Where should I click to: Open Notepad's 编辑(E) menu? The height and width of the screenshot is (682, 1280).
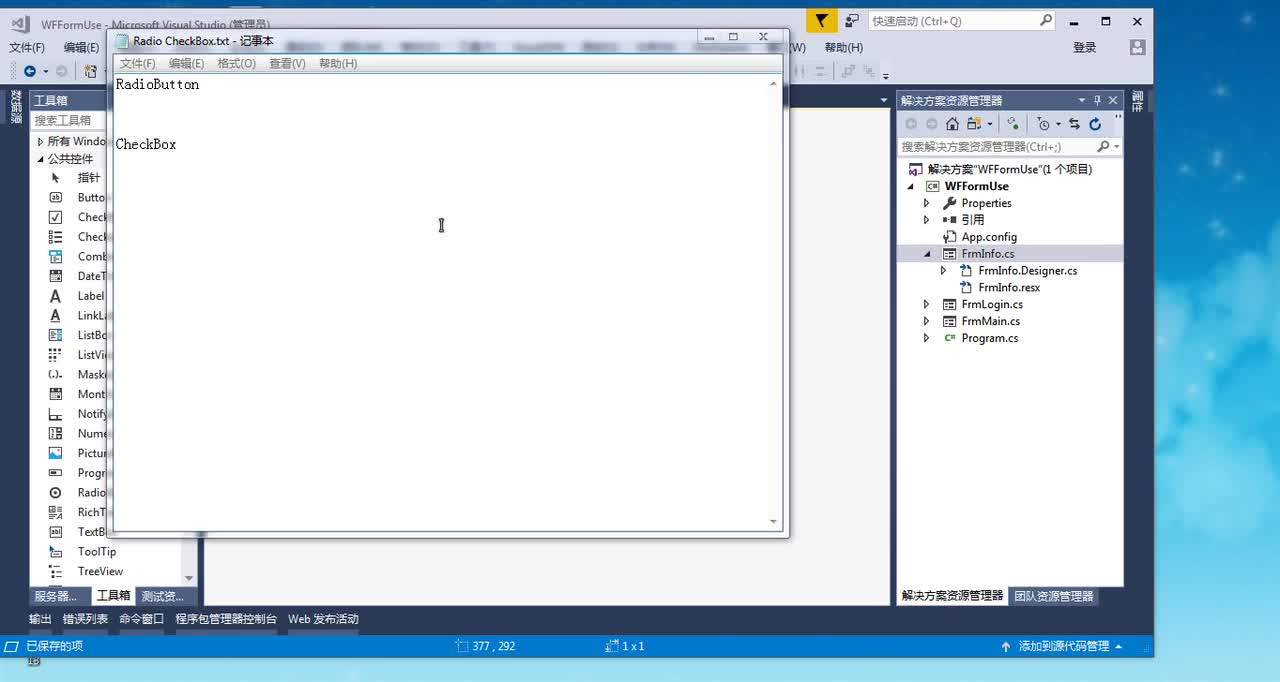pyautogui.click(x=186, y=63)
